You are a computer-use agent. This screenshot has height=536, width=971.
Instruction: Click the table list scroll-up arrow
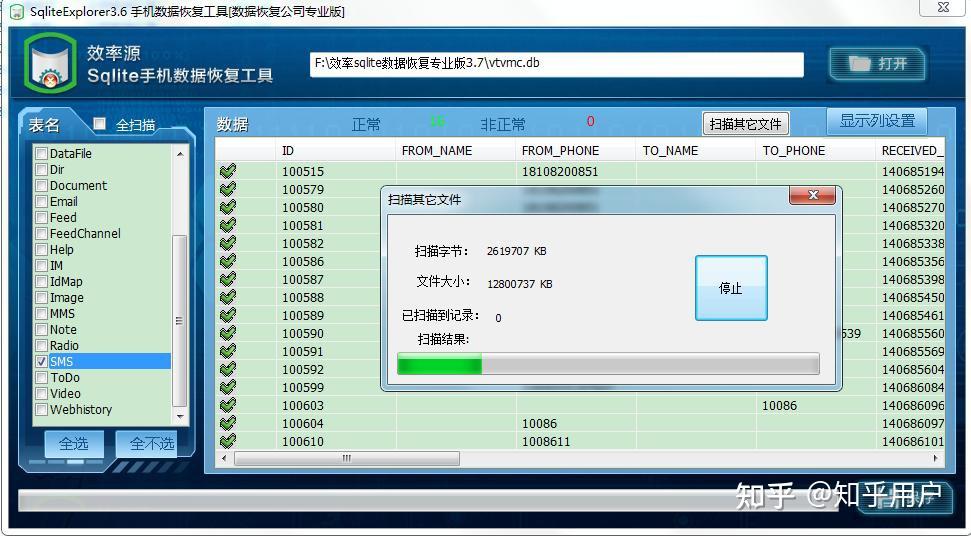tap(180, 153)
